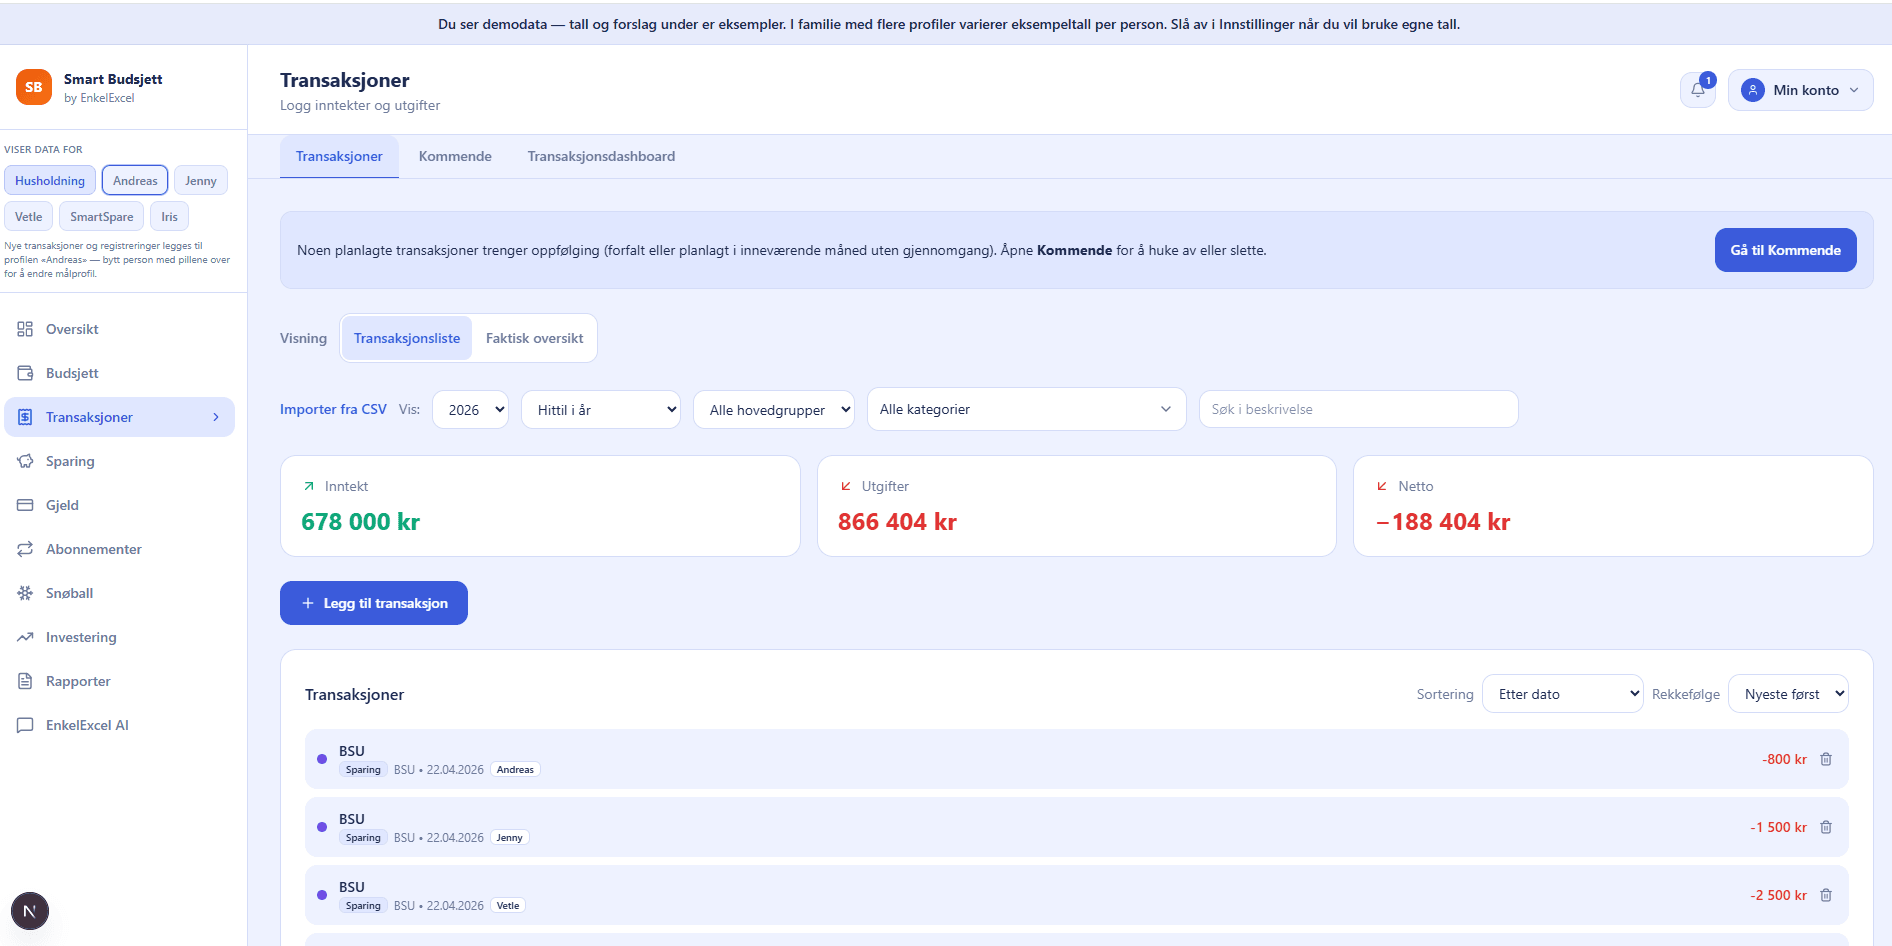Expand the Min konto menu
1892x946 pixels.
coord(1801,90)
